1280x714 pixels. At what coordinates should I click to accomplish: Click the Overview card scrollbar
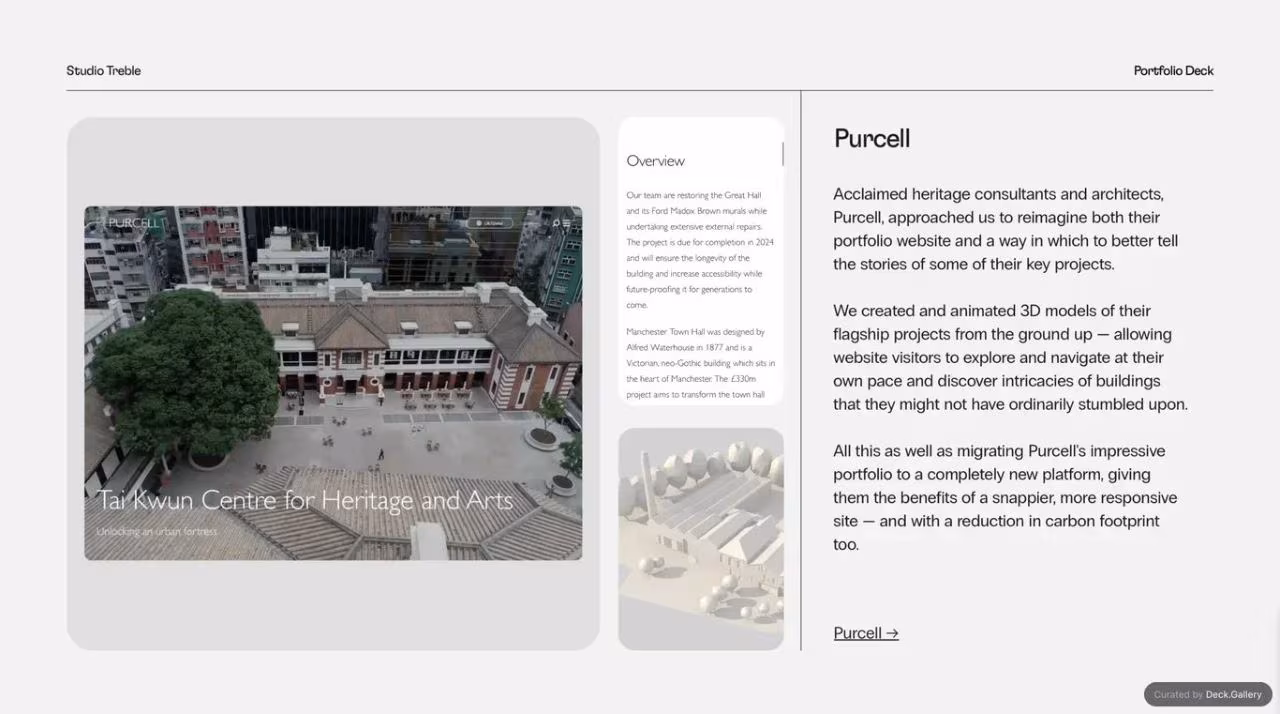pos(782,154)
